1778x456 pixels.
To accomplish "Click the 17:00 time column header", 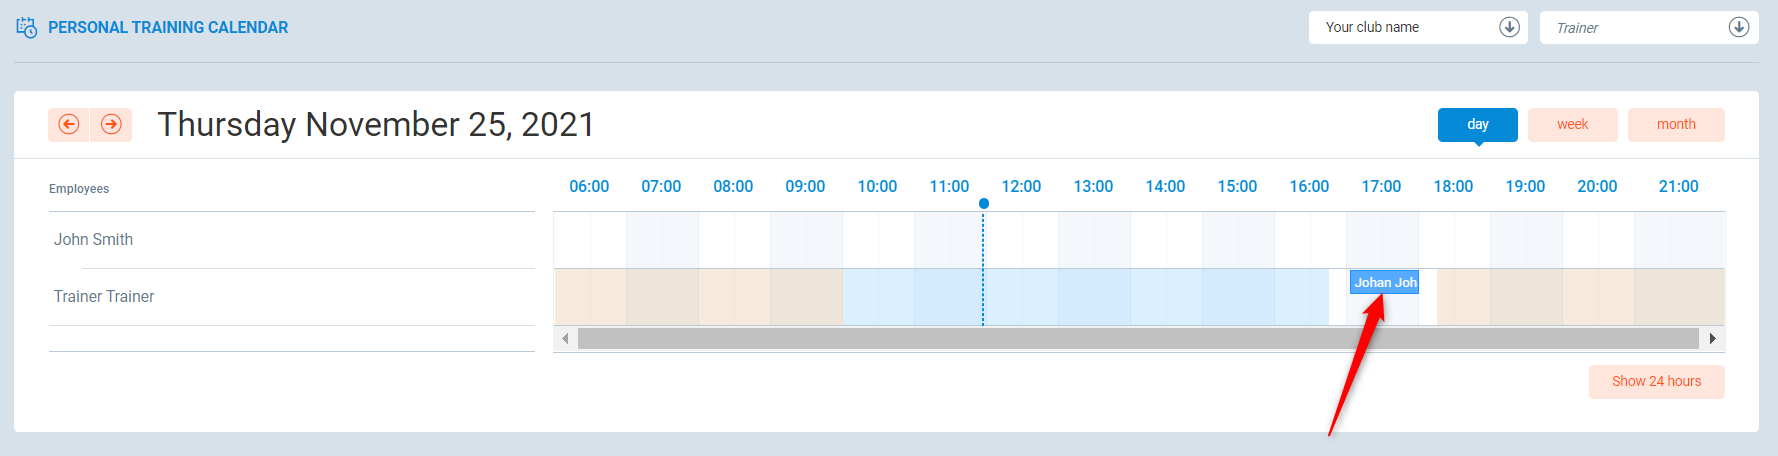I will [1381, 186].
